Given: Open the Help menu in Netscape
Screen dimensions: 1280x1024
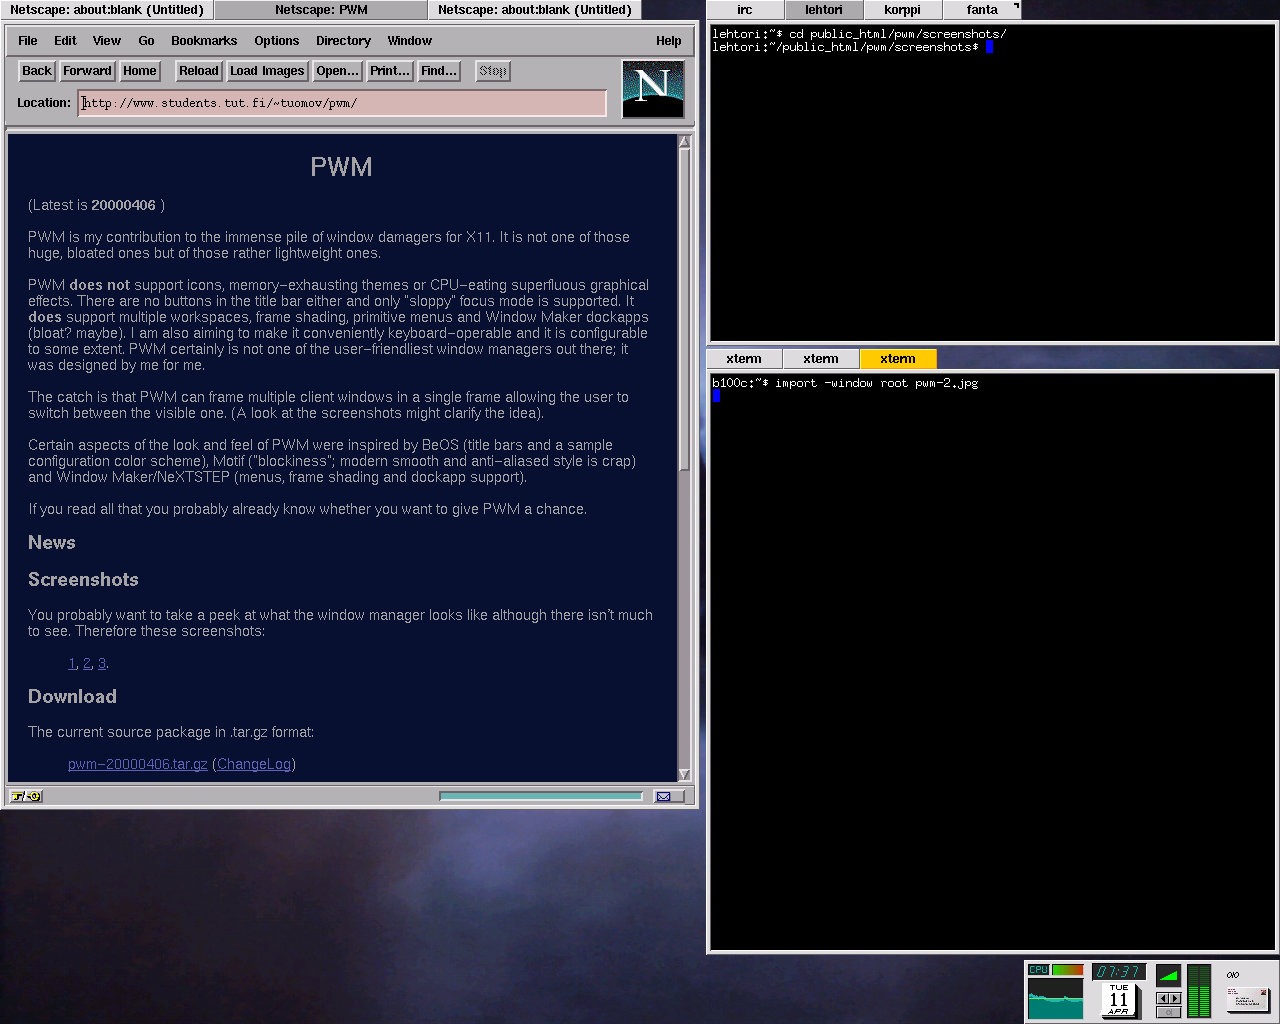Looking at the screenshot, I should [669, 41].
